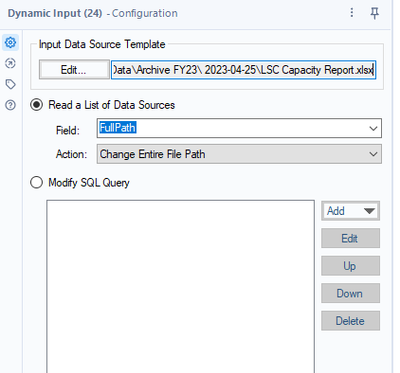Expand the Field dropdown showing FullPath
Screen dimensions: 400x373
coord(239,128)
